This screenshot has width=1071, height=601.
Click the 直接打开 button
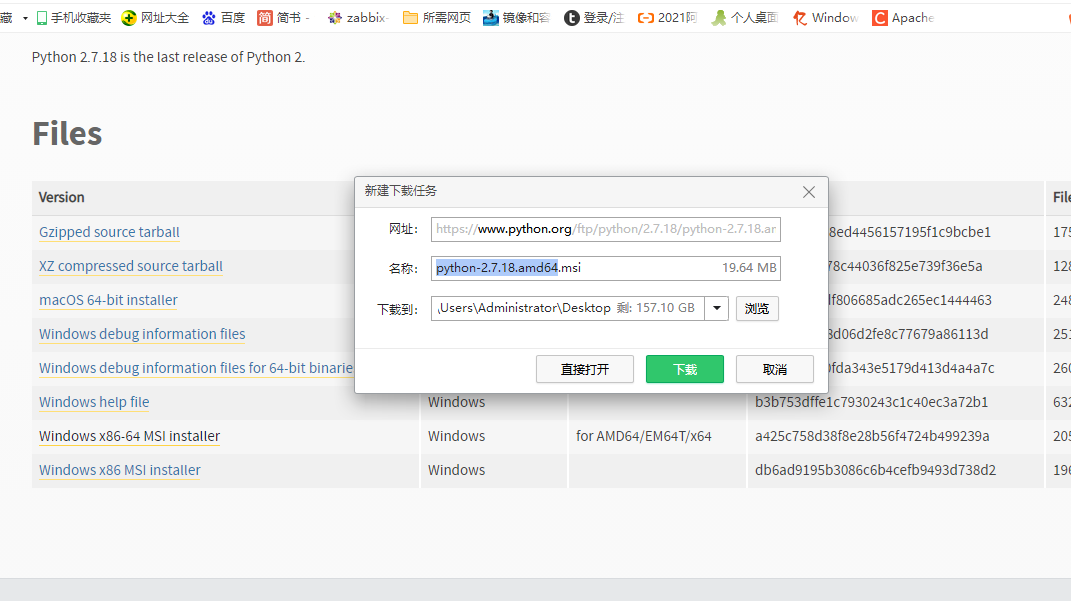click(585, 369)
